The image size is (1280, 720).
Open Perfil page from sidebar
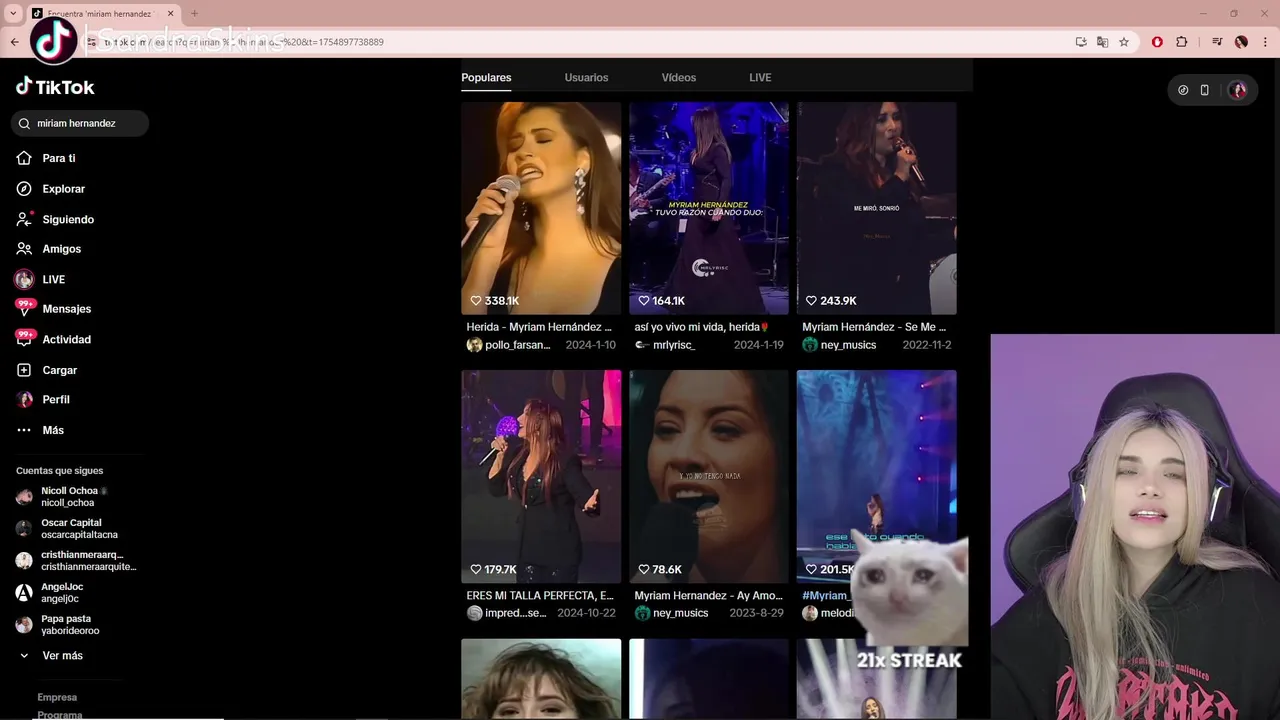click(x=43, y=400)
